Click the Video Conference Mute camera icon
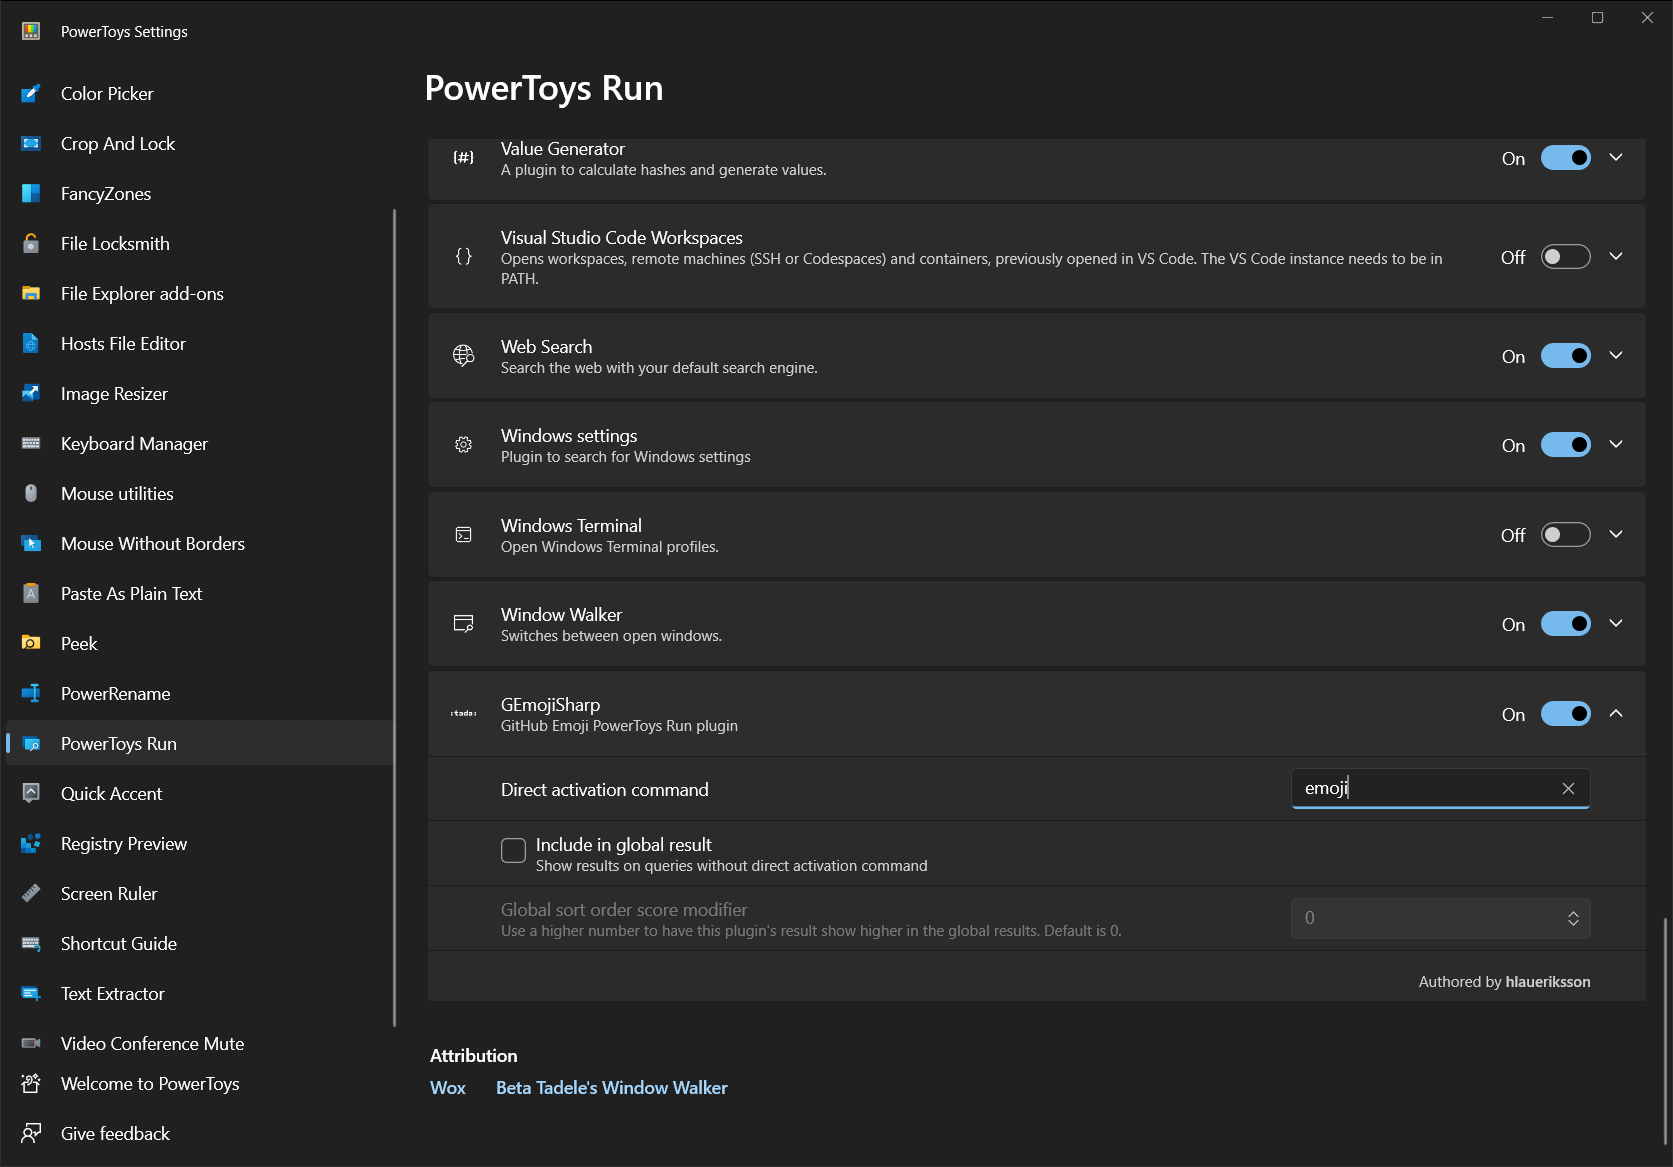Screen dimensions: 1673x1167 pos(31,1044)
